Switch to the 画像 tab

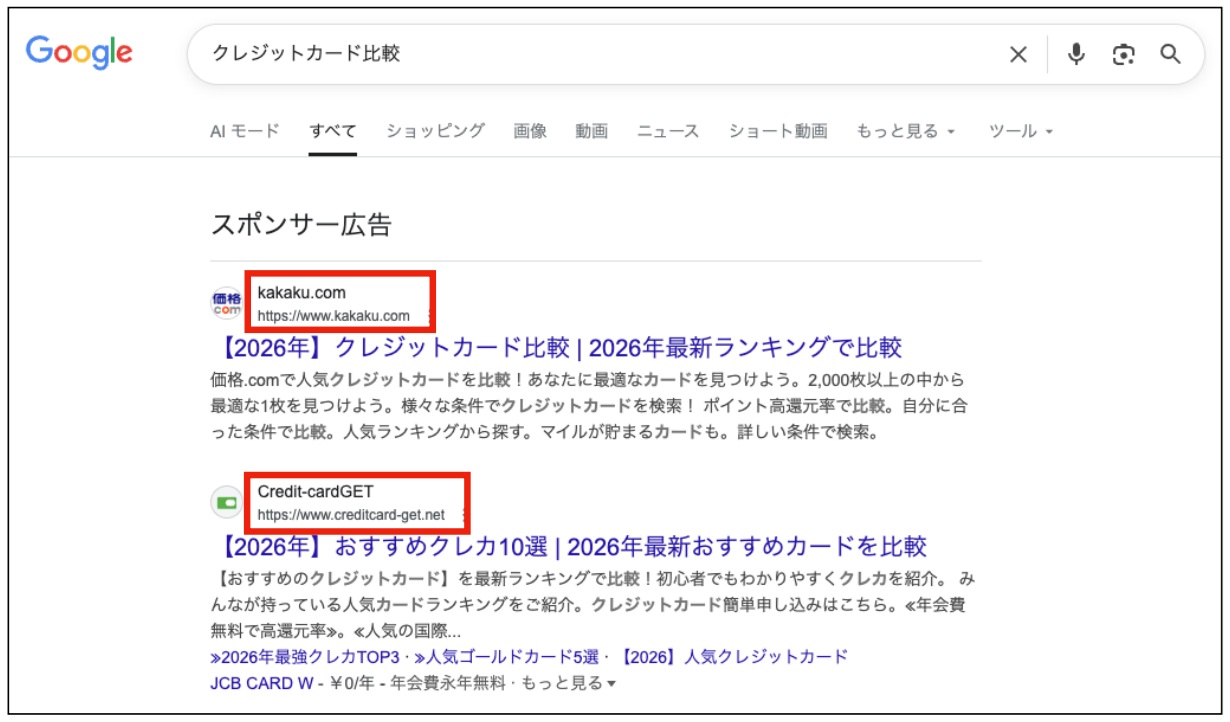[530, 131]
